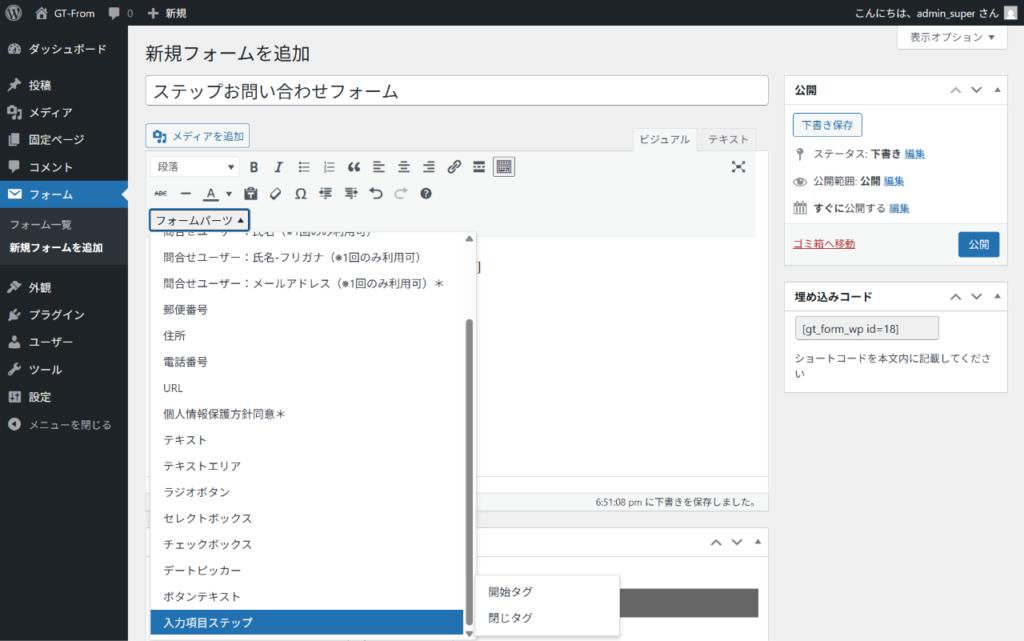The height and width of the screenshot is (641, 1024).
Task: Insert blockquote using the quote icon
Action: click(x=354, y=167)
